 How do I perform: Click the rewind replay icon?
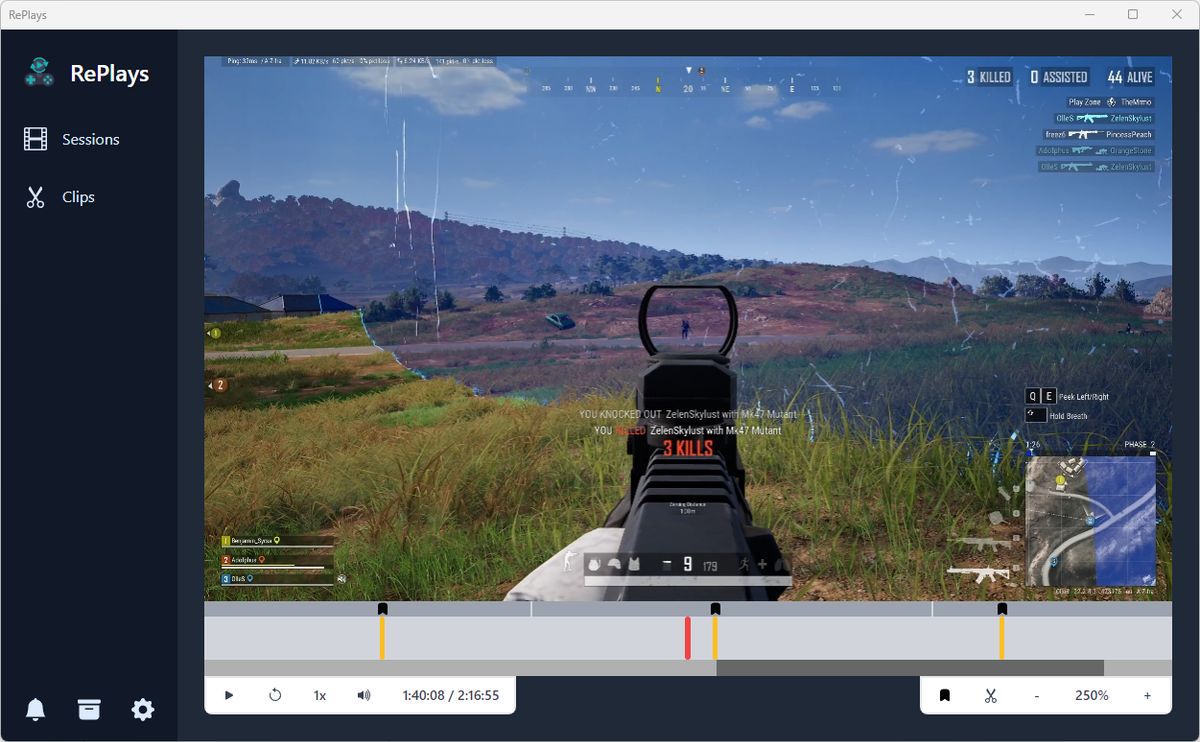[x=275, y=695]
